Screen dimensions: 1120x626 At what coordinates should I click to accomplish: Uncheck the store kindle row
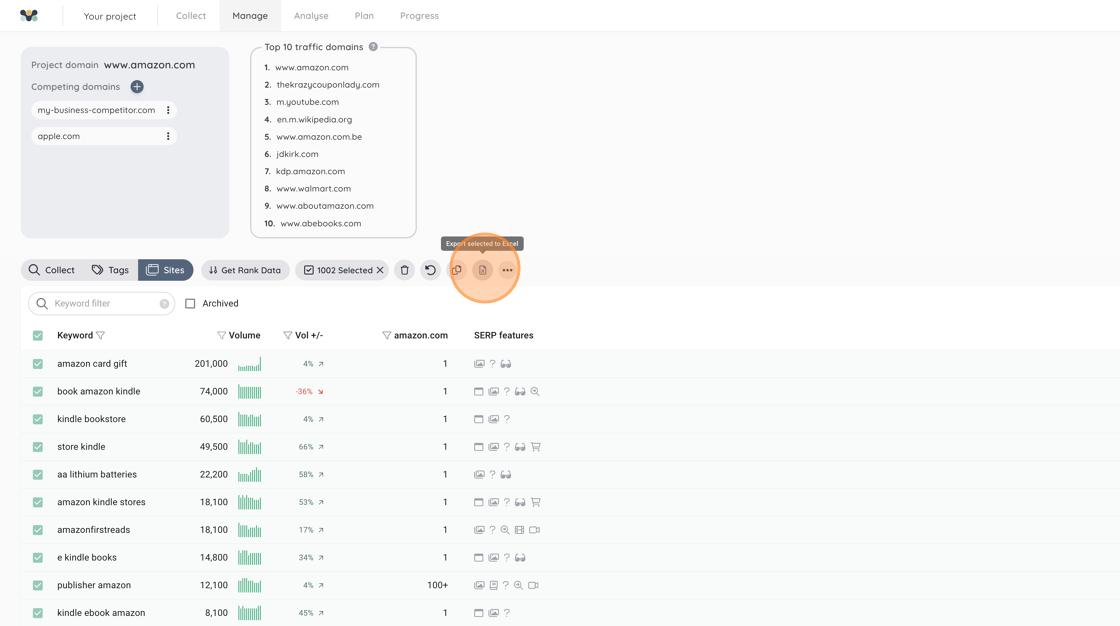point(38,447)
